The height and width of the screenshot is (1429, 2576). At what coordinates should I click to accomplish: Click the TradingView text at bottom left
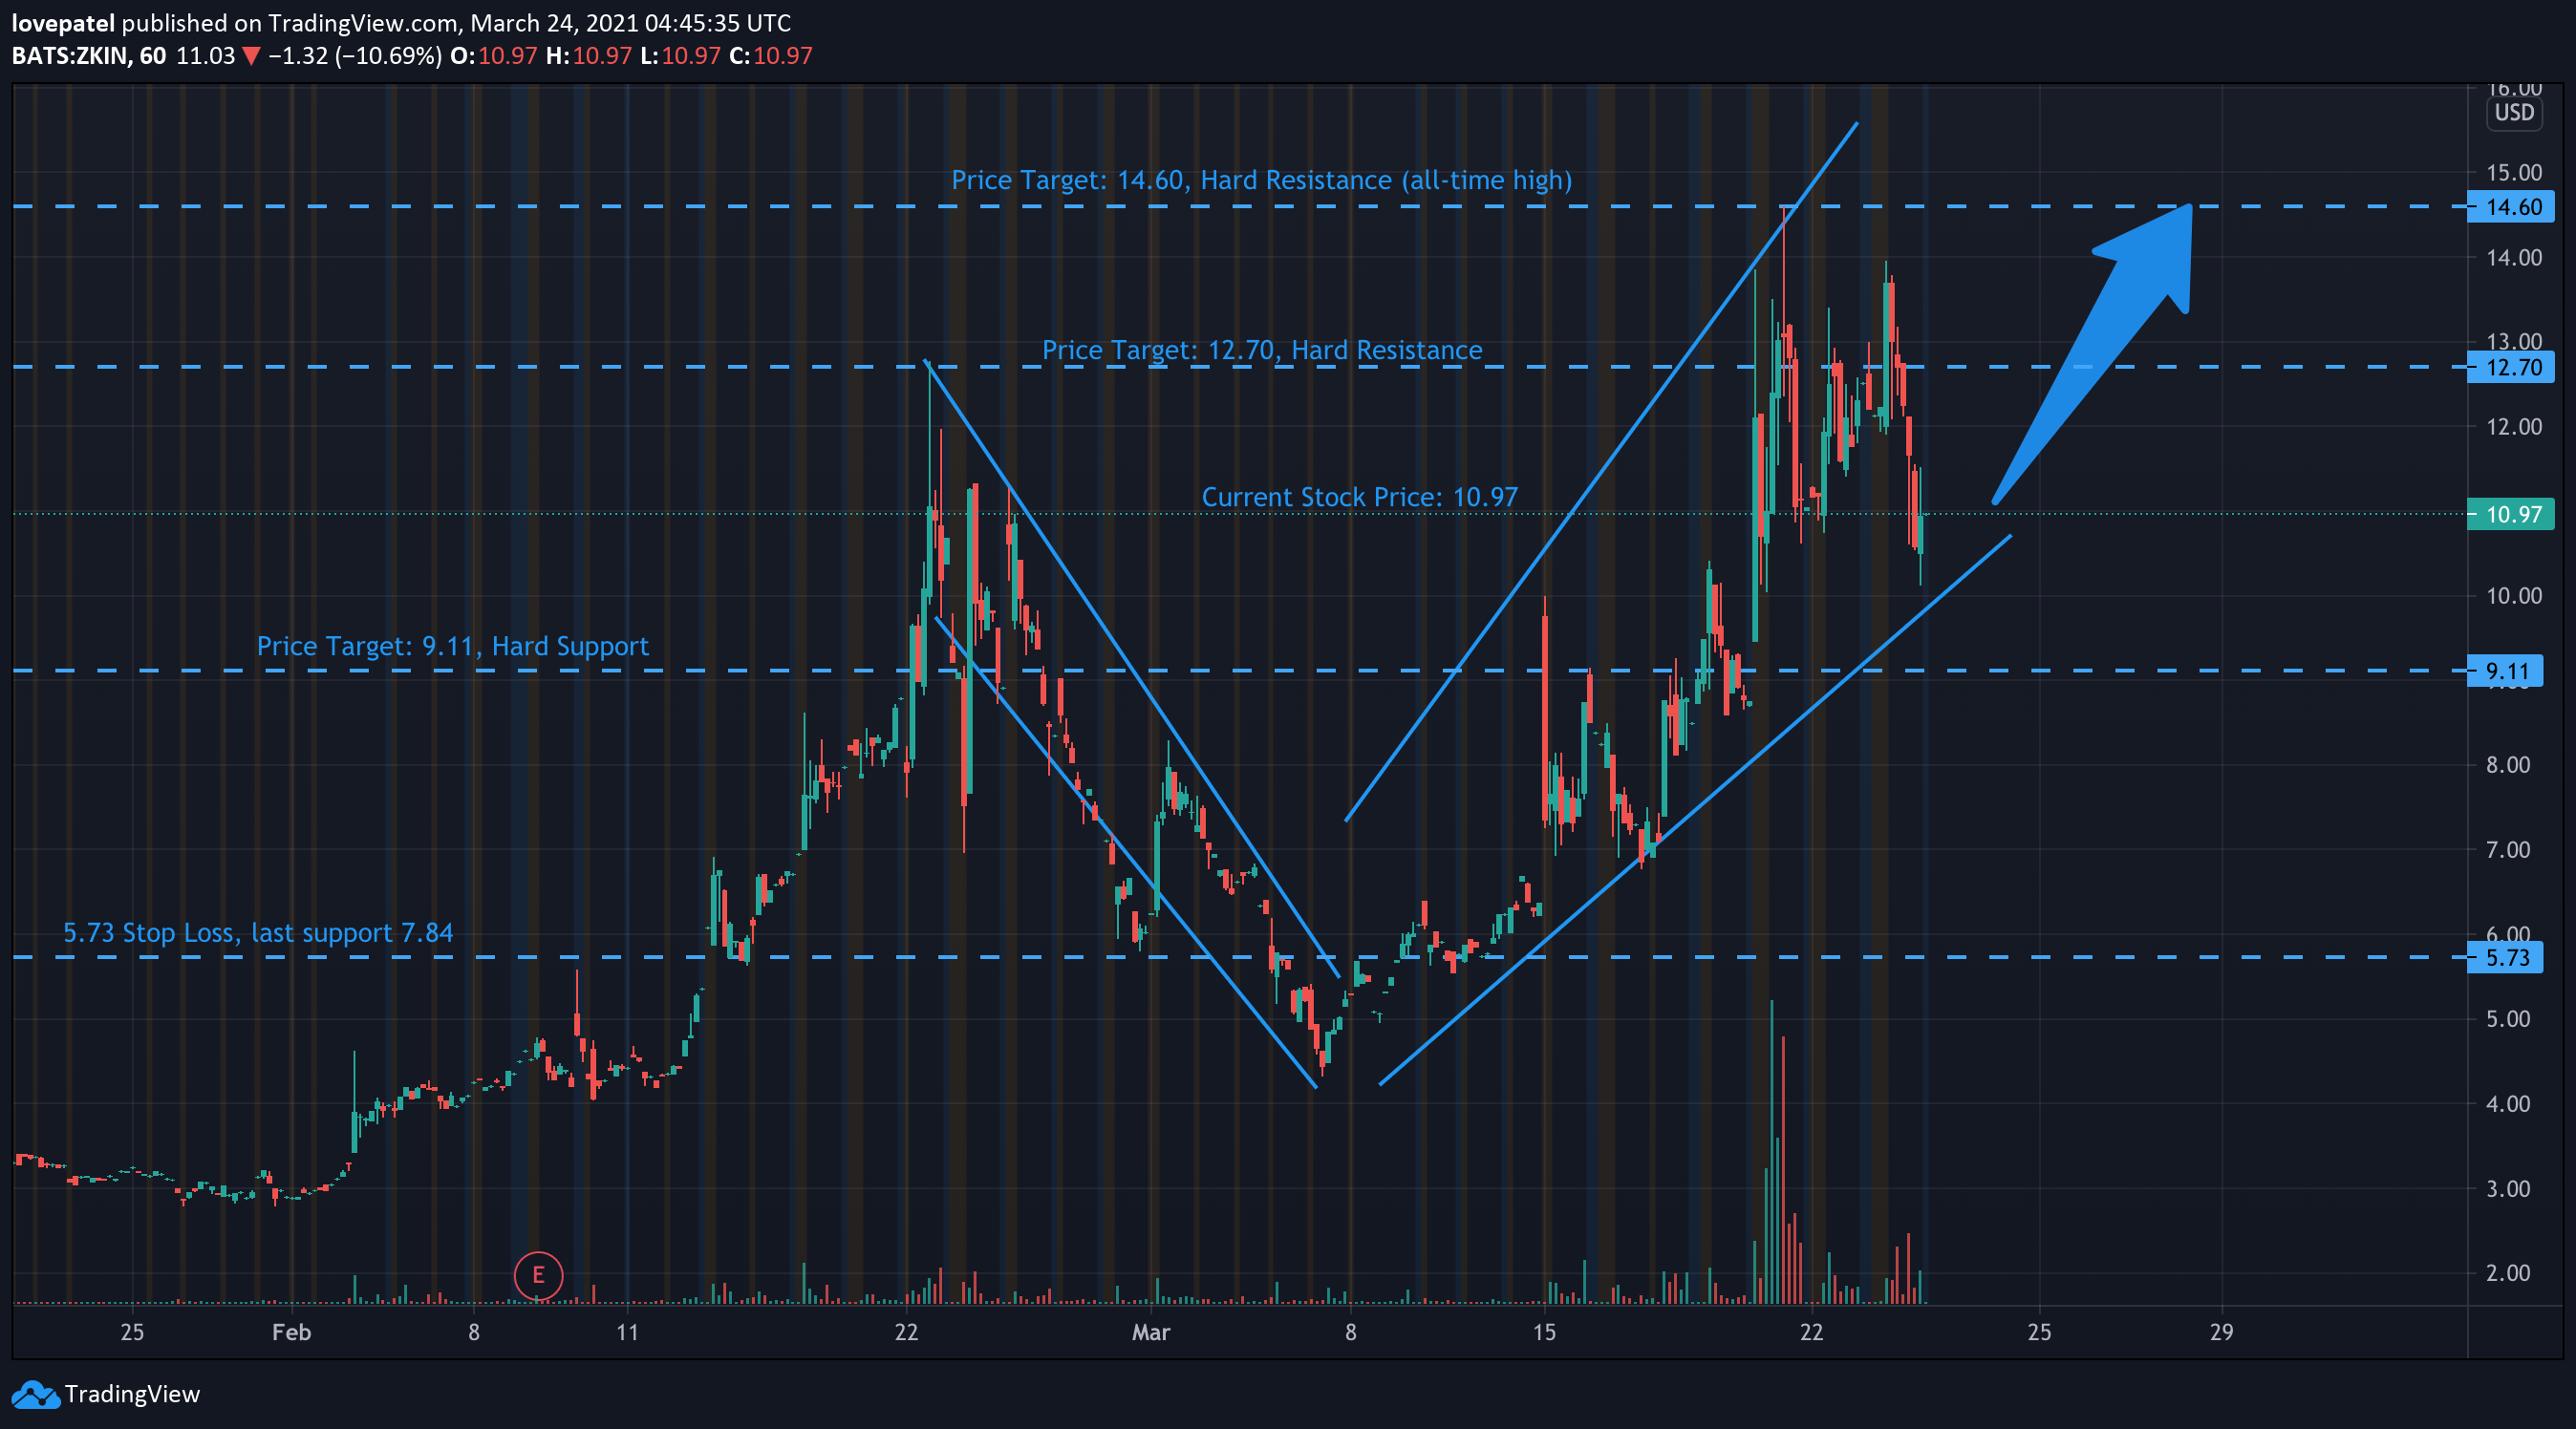[132, 1394]
